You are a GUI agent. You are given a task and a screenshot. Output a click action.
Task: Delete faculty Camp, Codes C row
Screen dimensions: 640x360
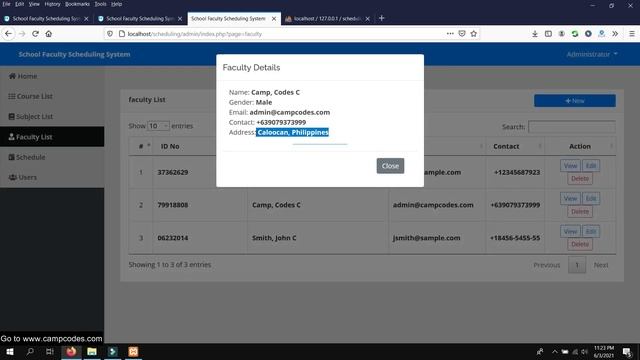click(x=580, y=211)
